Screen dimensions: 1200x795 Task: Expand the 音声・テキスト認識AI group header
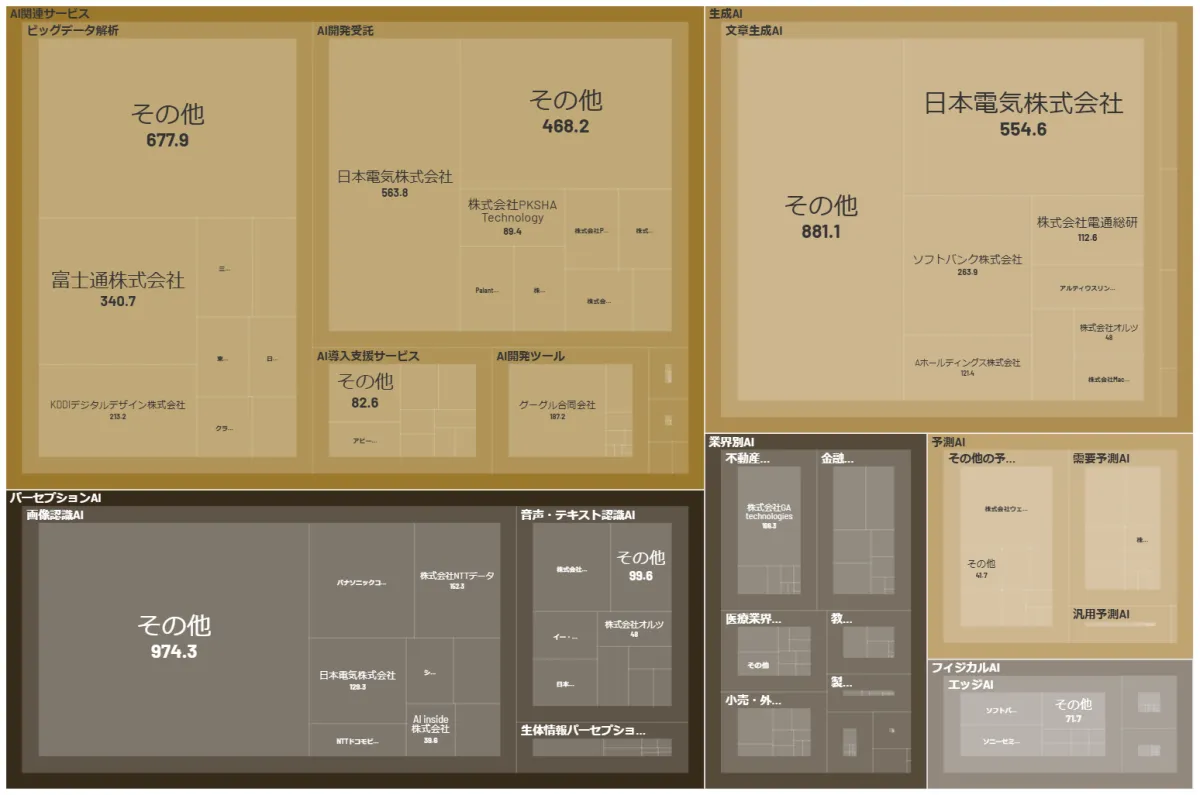pyautogui.click(x=577, y=515)
